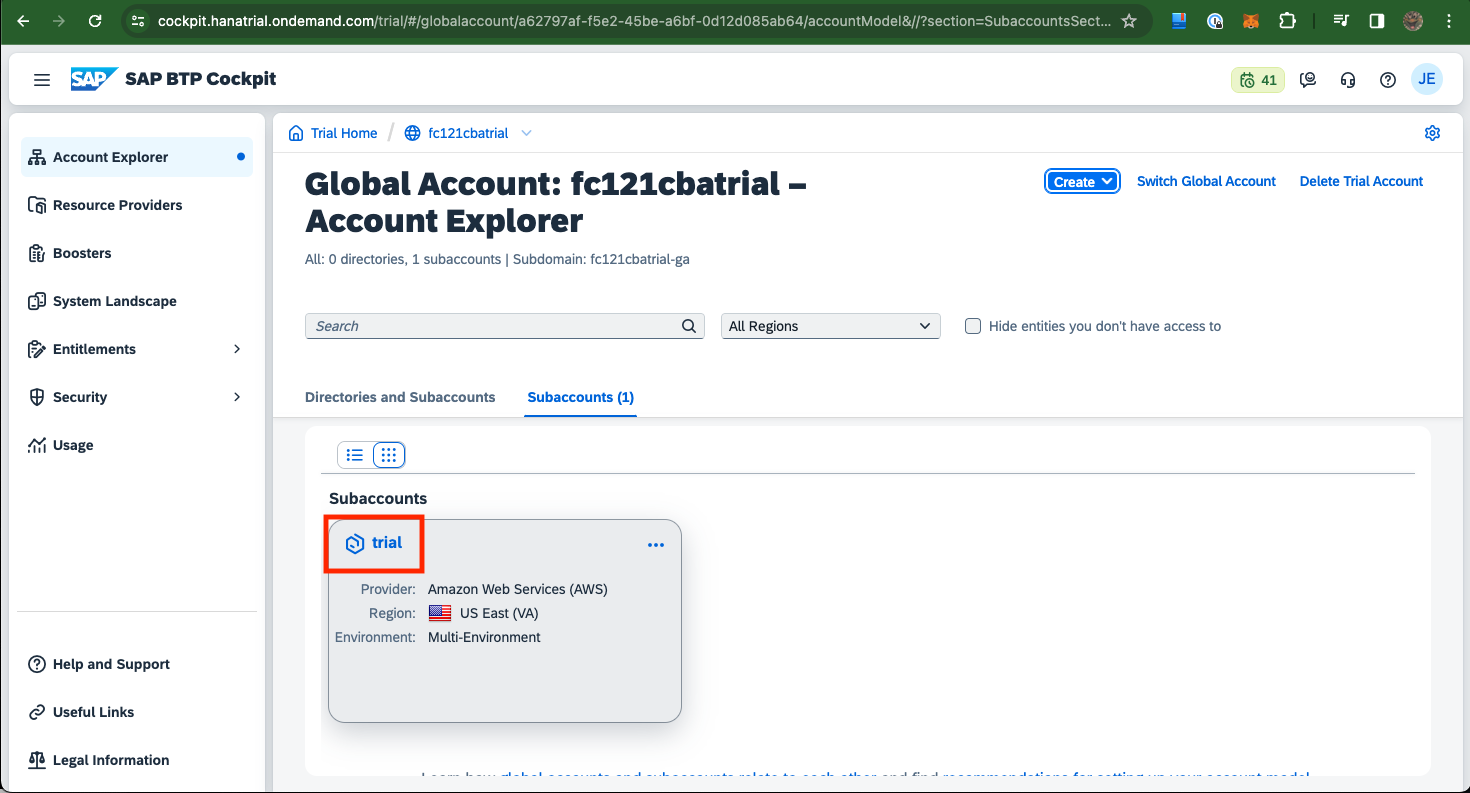Open the headset support icon
Image resolution: width=1470 pixels, height=793 pixels.
click(x=1348, y=80)
